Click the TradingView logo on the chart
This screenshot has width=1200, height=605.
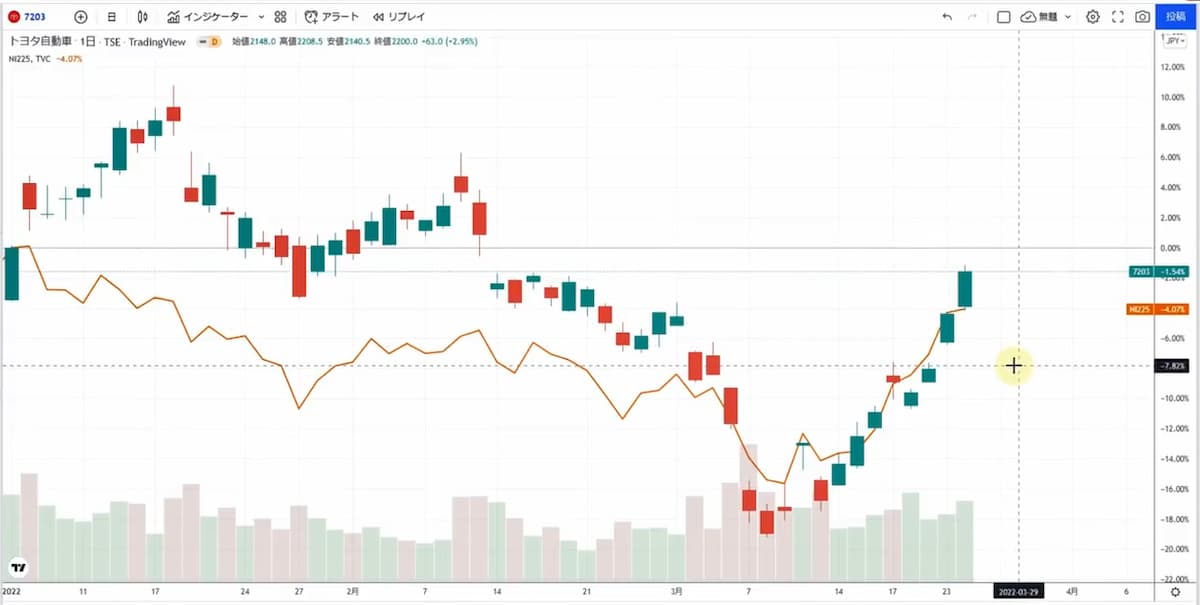coord(18,567)
